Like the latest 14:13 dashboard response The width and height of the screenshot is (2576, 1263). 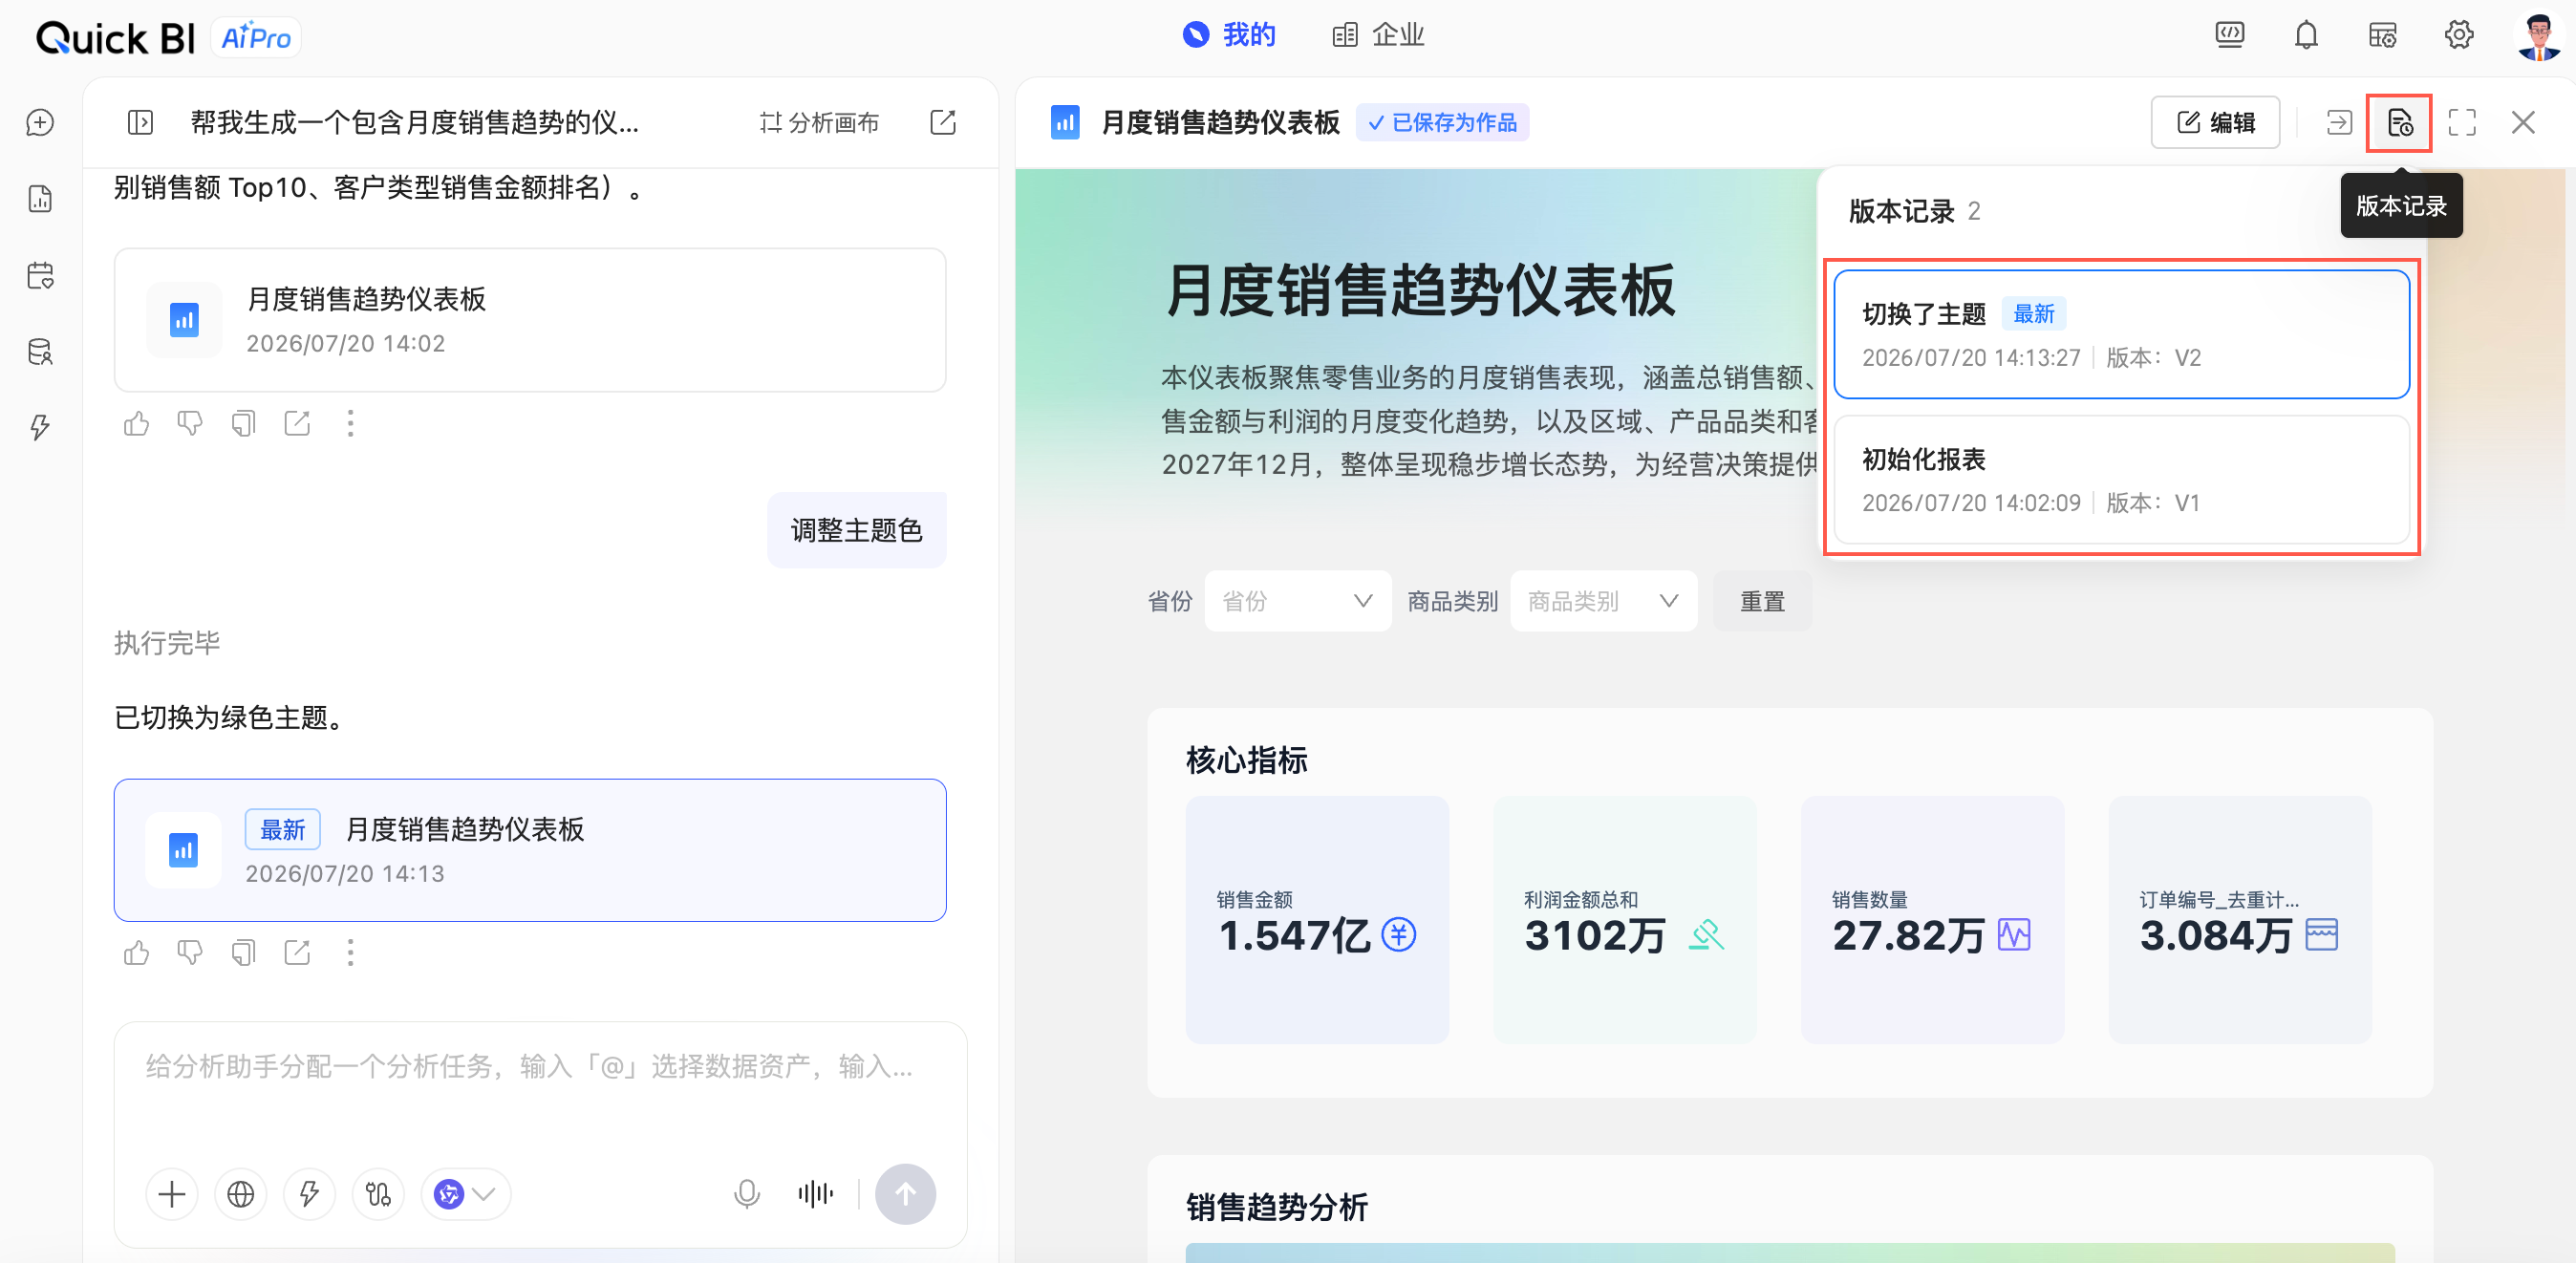(137, 953)
